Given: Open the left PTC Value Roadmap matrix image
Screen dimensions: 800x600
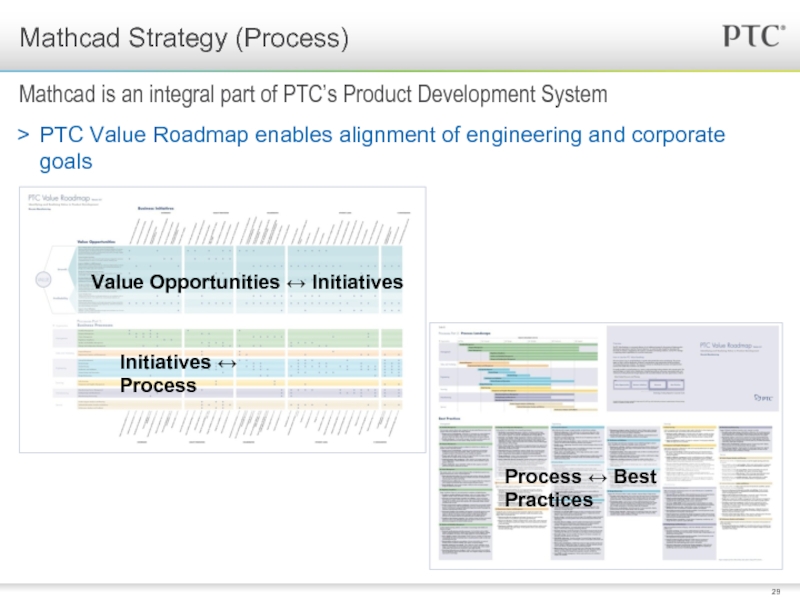Looking at the screenshot, I should coord(222,319).
